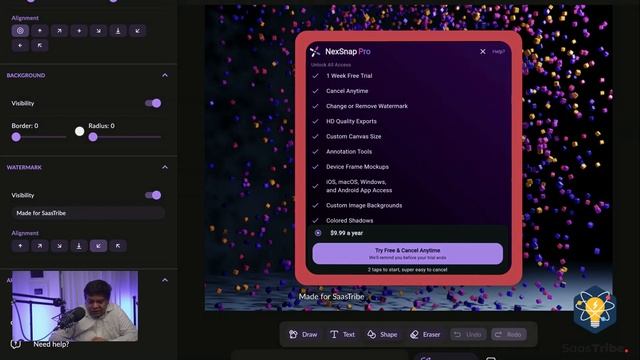Set watermark alignment to top

pos(20,246)
